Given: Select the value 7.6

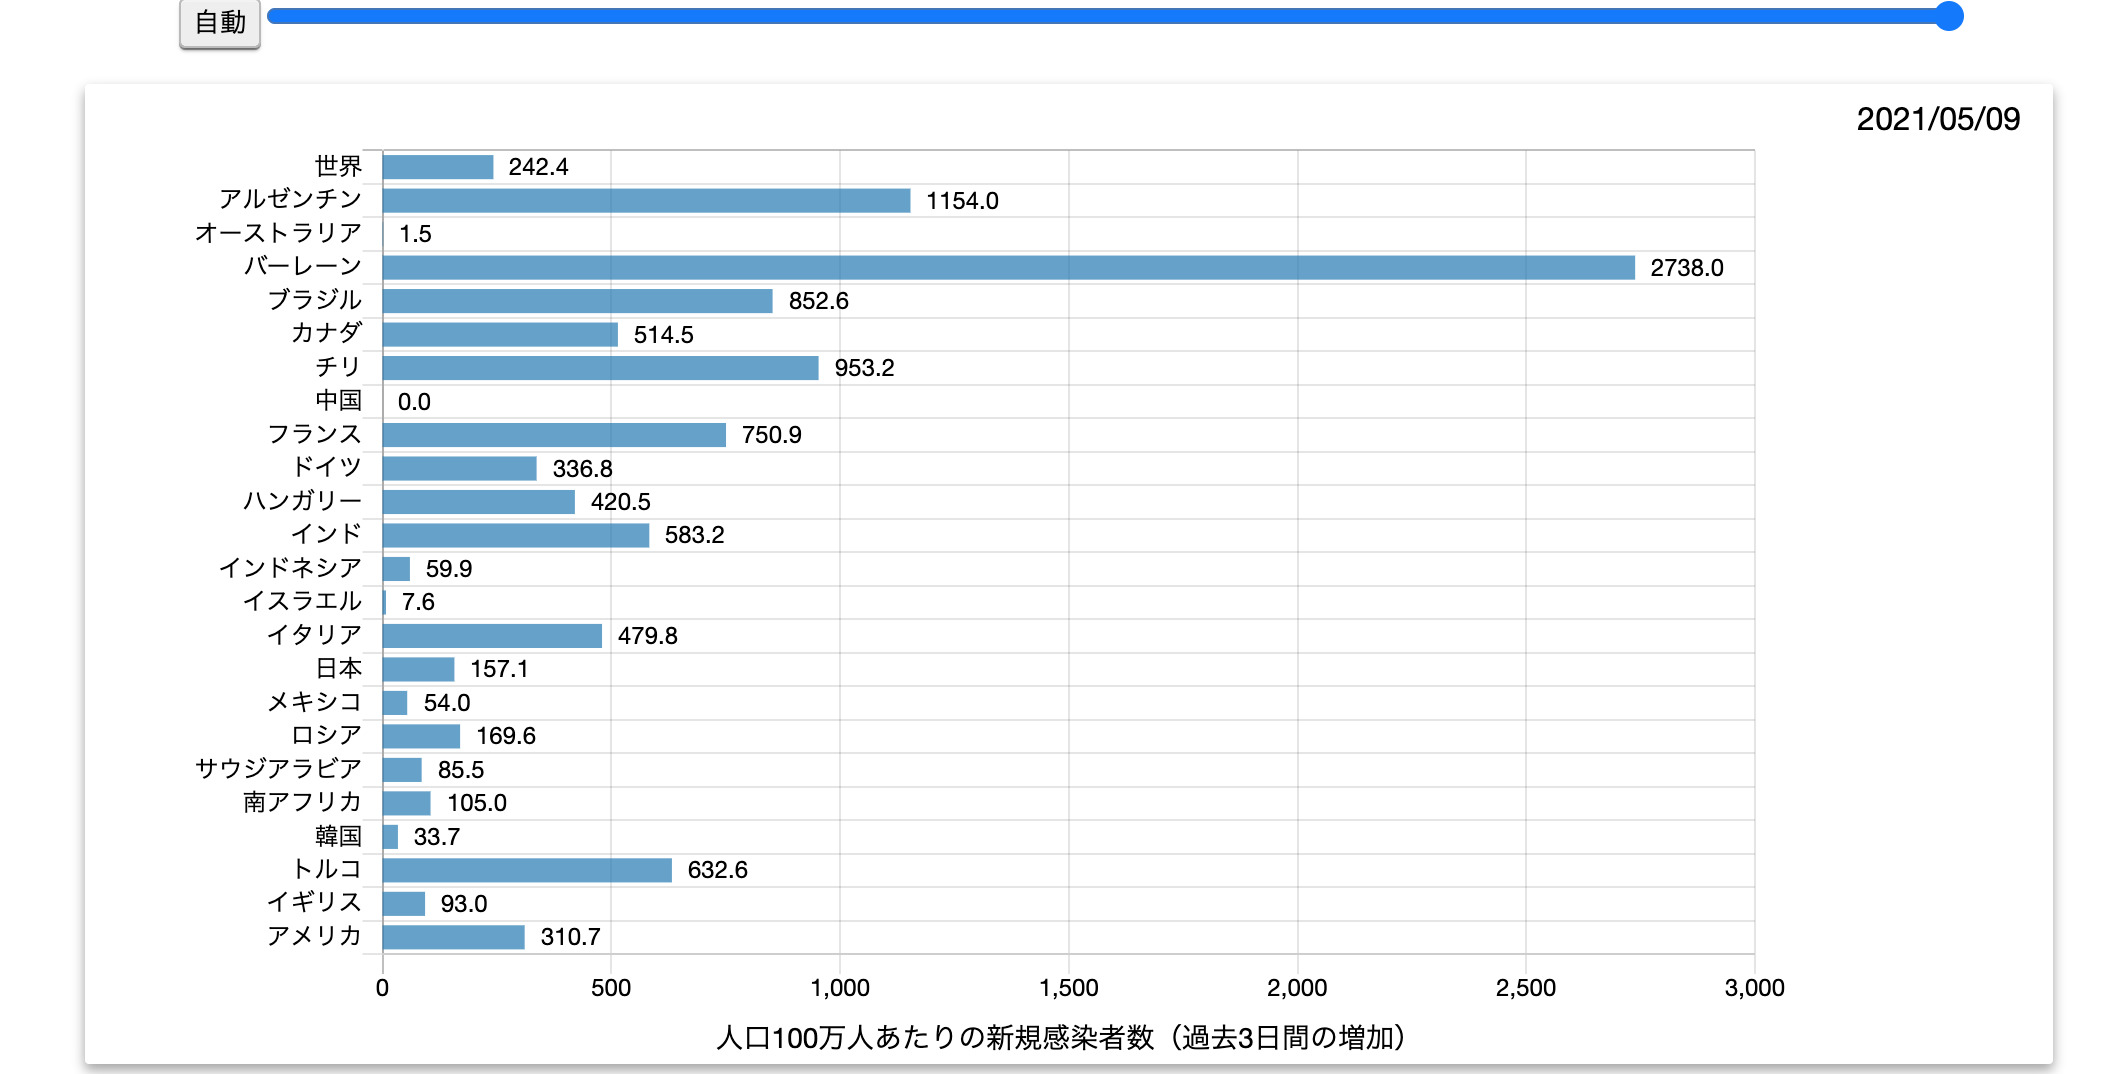Looking at the screenshot, I should click(x=418, y=602).
